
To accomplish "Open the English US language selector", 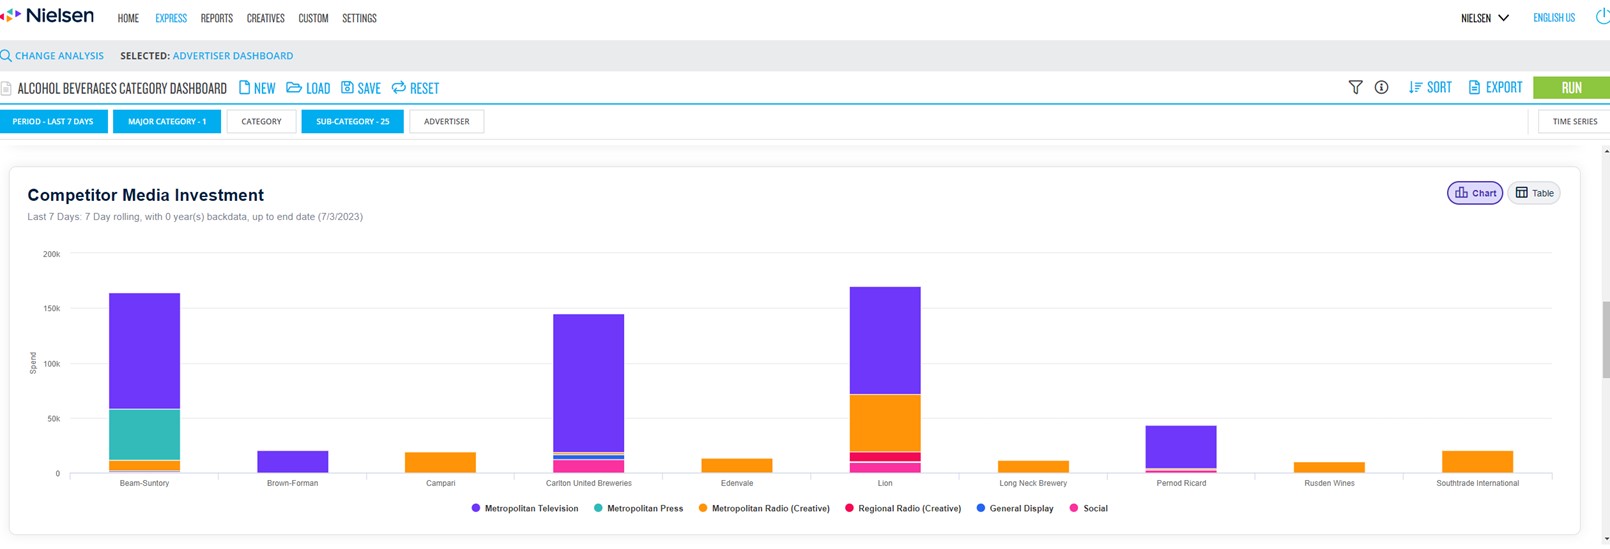I will coord(1554,18).
